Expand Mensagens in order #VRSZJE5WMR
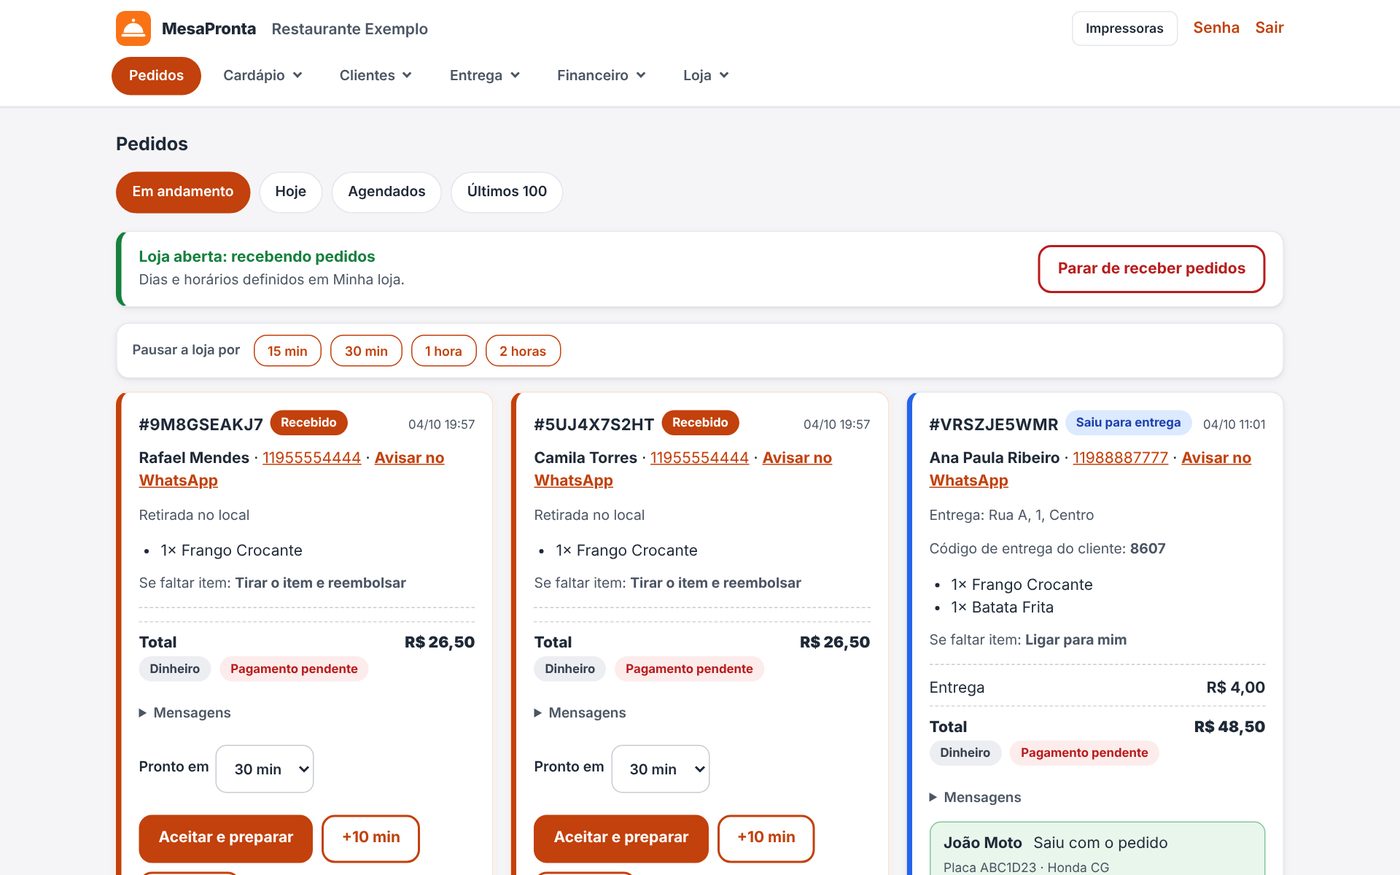 975,797
